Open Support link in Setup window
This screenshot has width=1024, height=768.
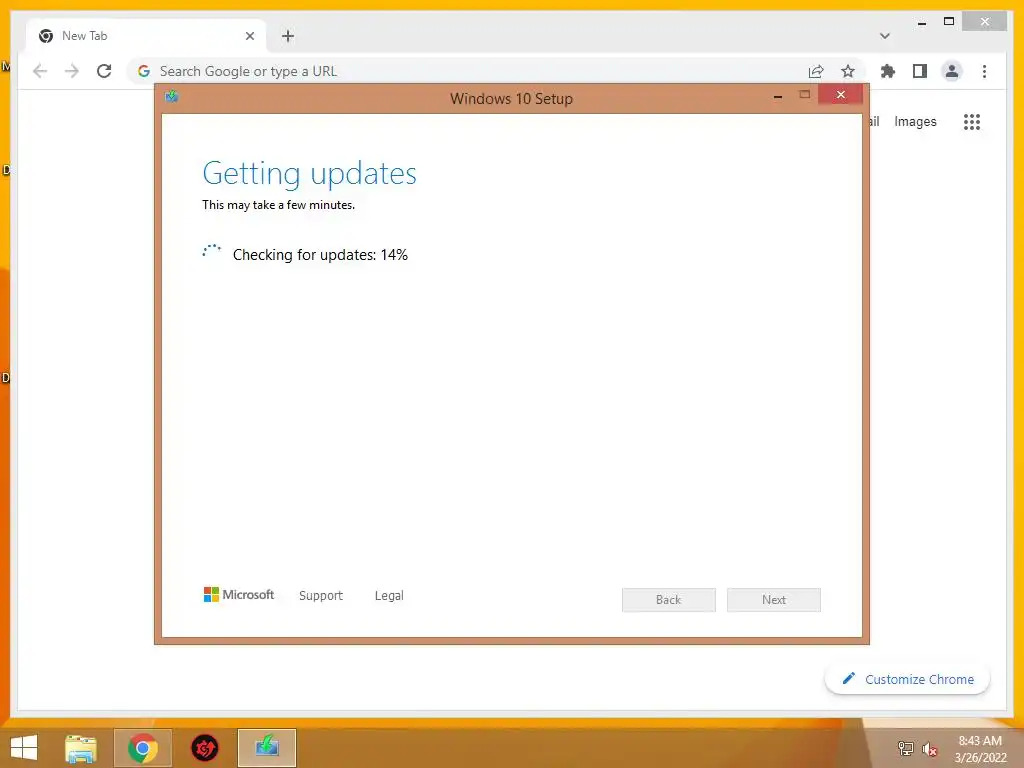tap(321, 596)
